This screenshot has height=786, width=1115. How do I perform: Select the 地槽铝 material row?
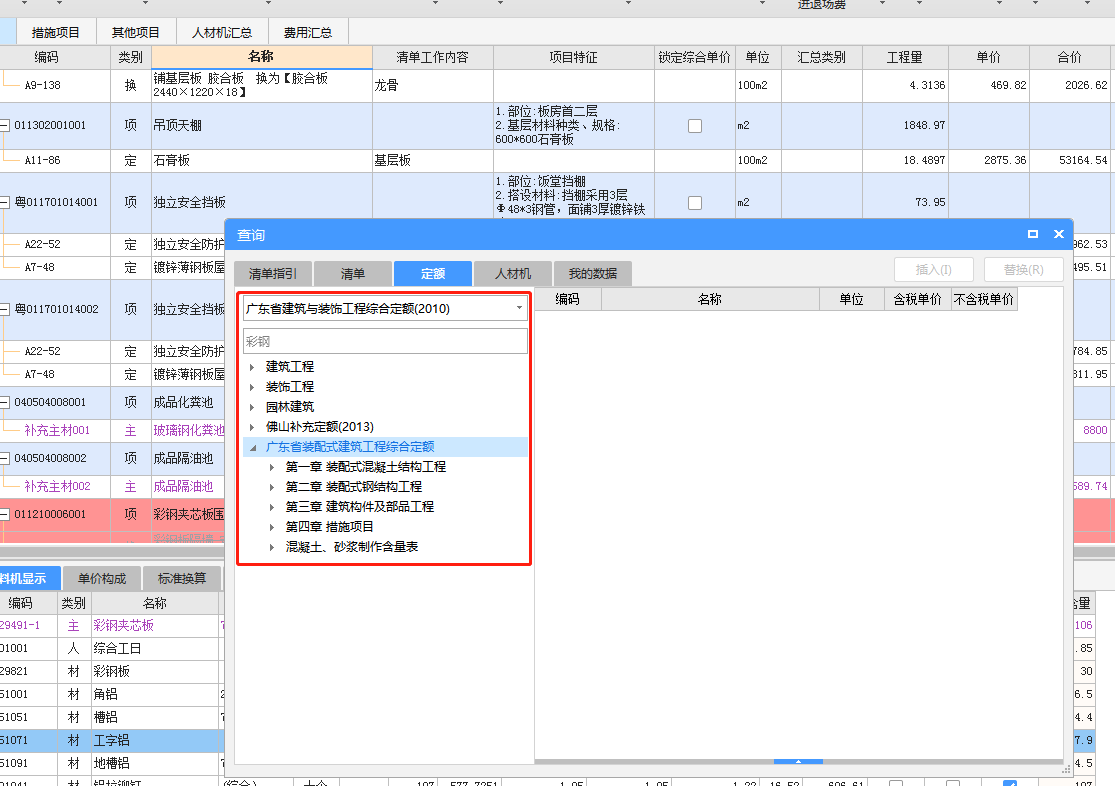pyautogui.click(x=112, y=763)
